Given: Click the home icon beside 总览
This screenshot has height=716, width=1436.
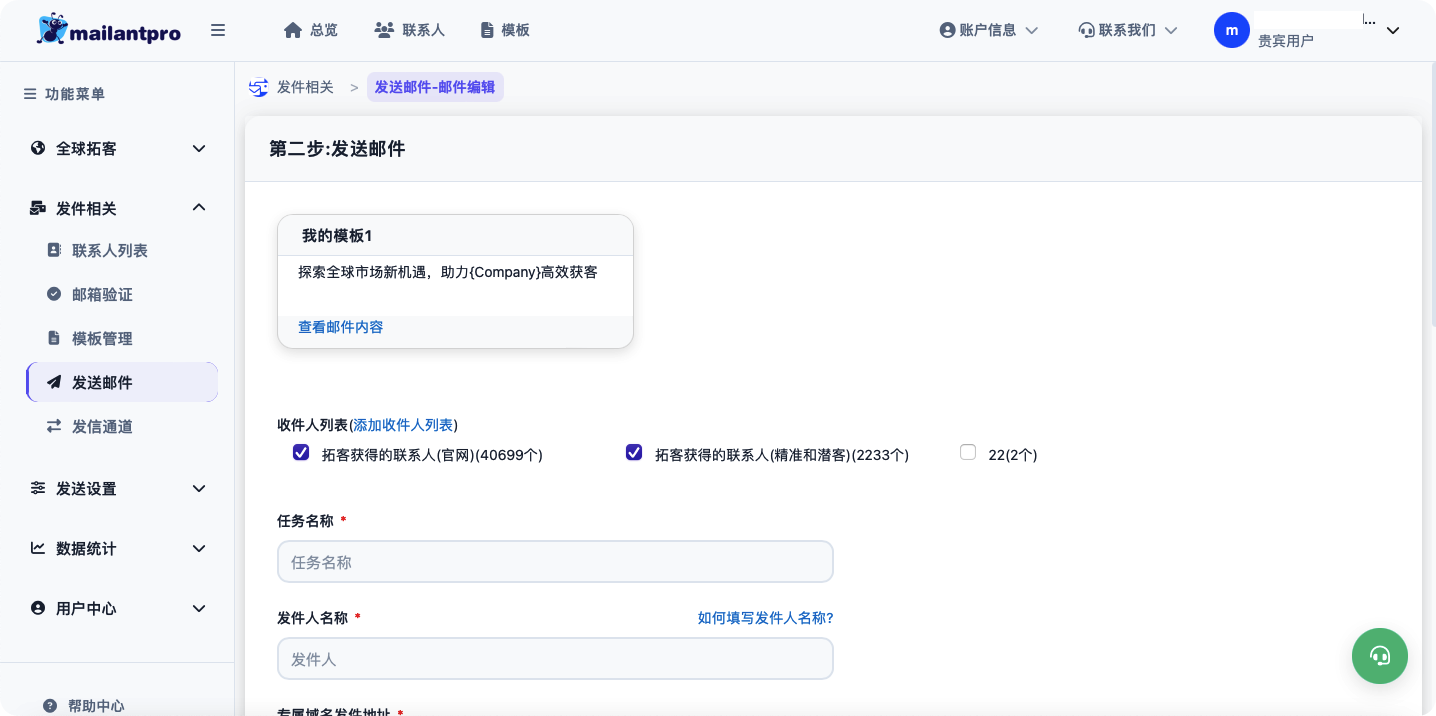Looking at the screenshot, I should [x=293, y=30].
